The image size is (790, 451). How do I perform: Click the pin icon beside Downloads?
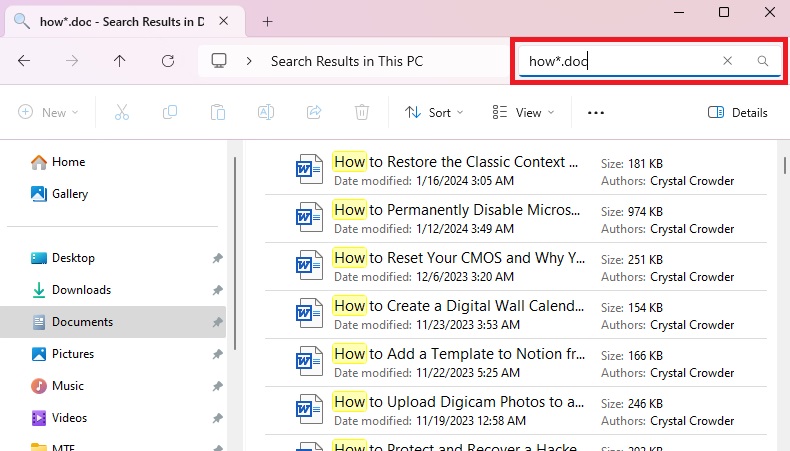[x=217, y=290]
